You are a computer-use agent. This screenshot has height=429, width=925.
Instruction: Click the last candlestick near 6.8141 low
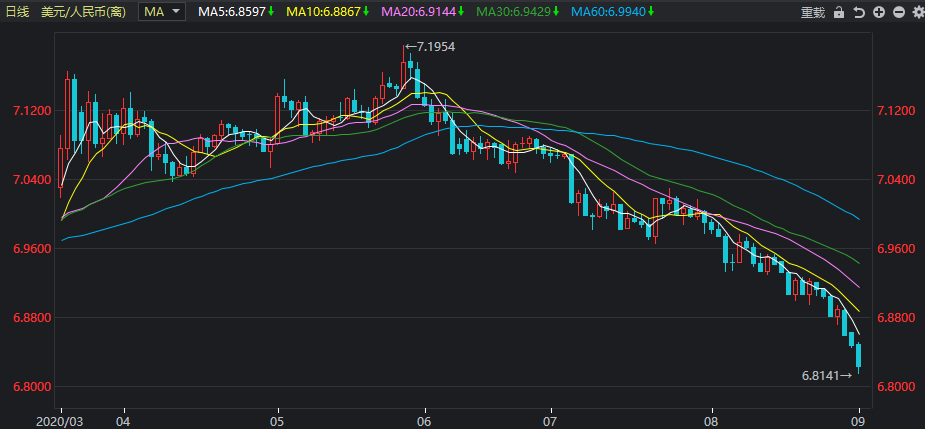[859, 356]
